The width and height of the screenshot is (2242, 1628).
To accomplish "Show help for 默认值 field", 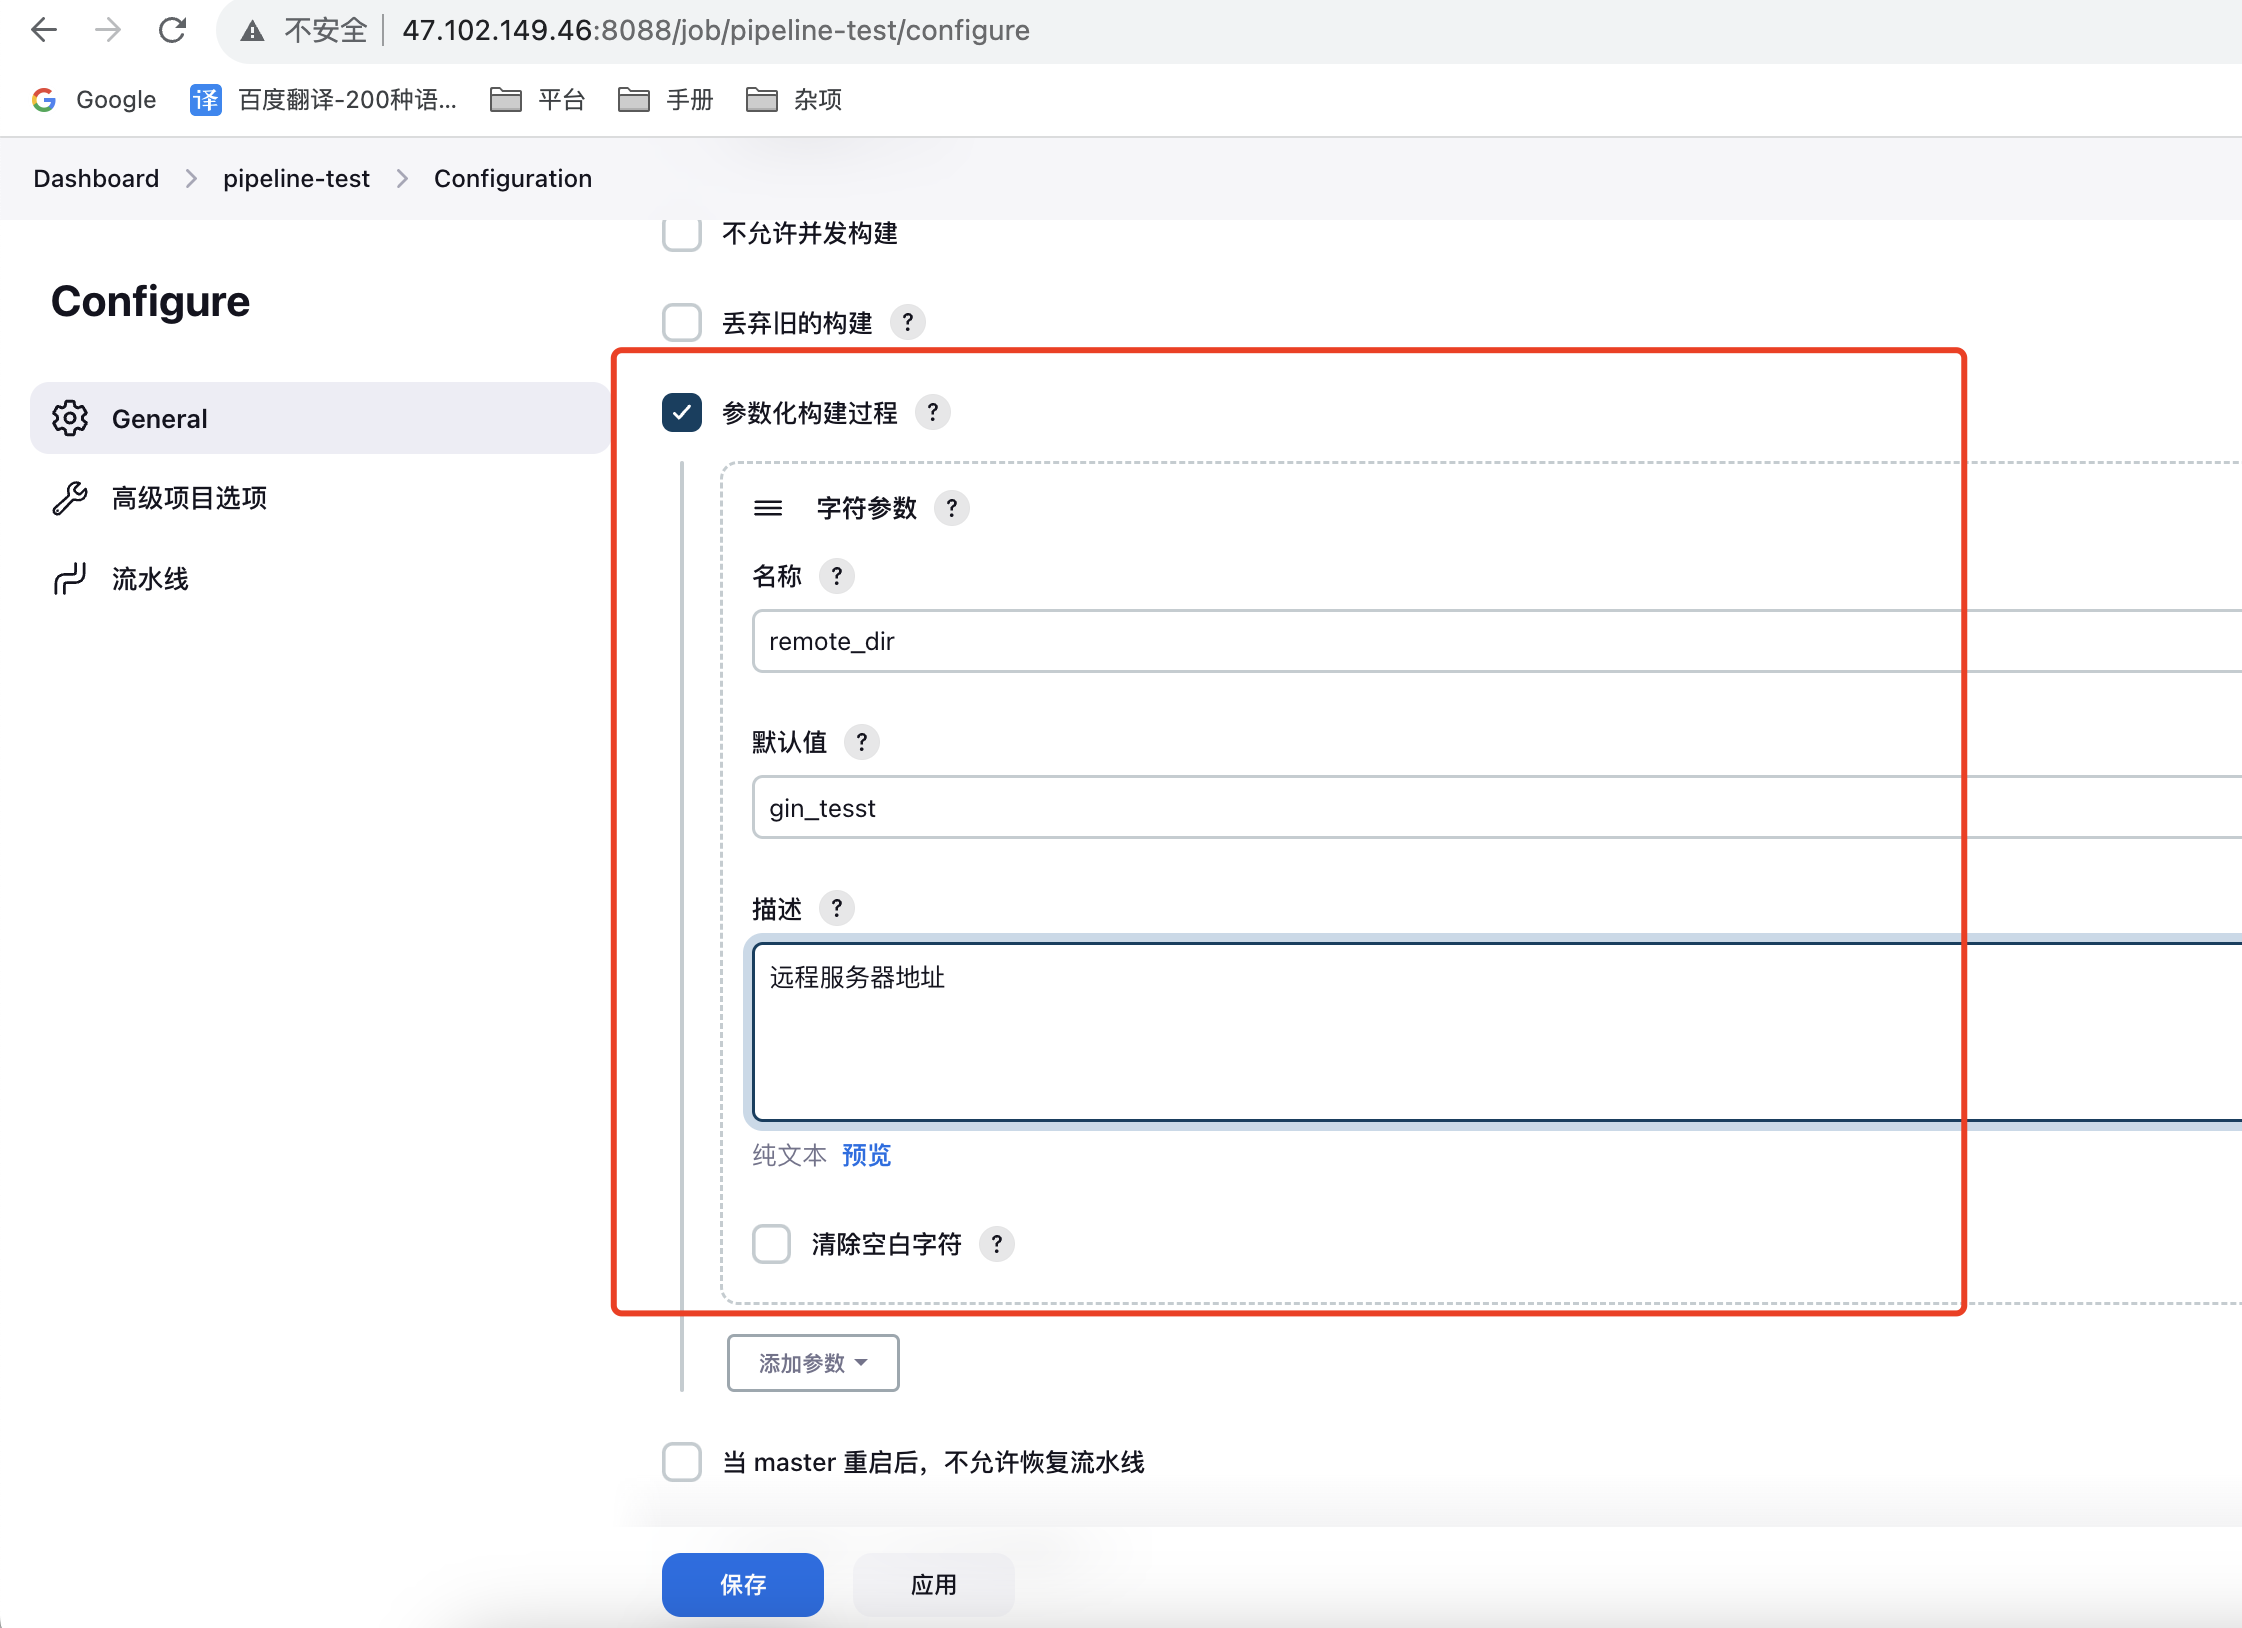I will (862, 742).
